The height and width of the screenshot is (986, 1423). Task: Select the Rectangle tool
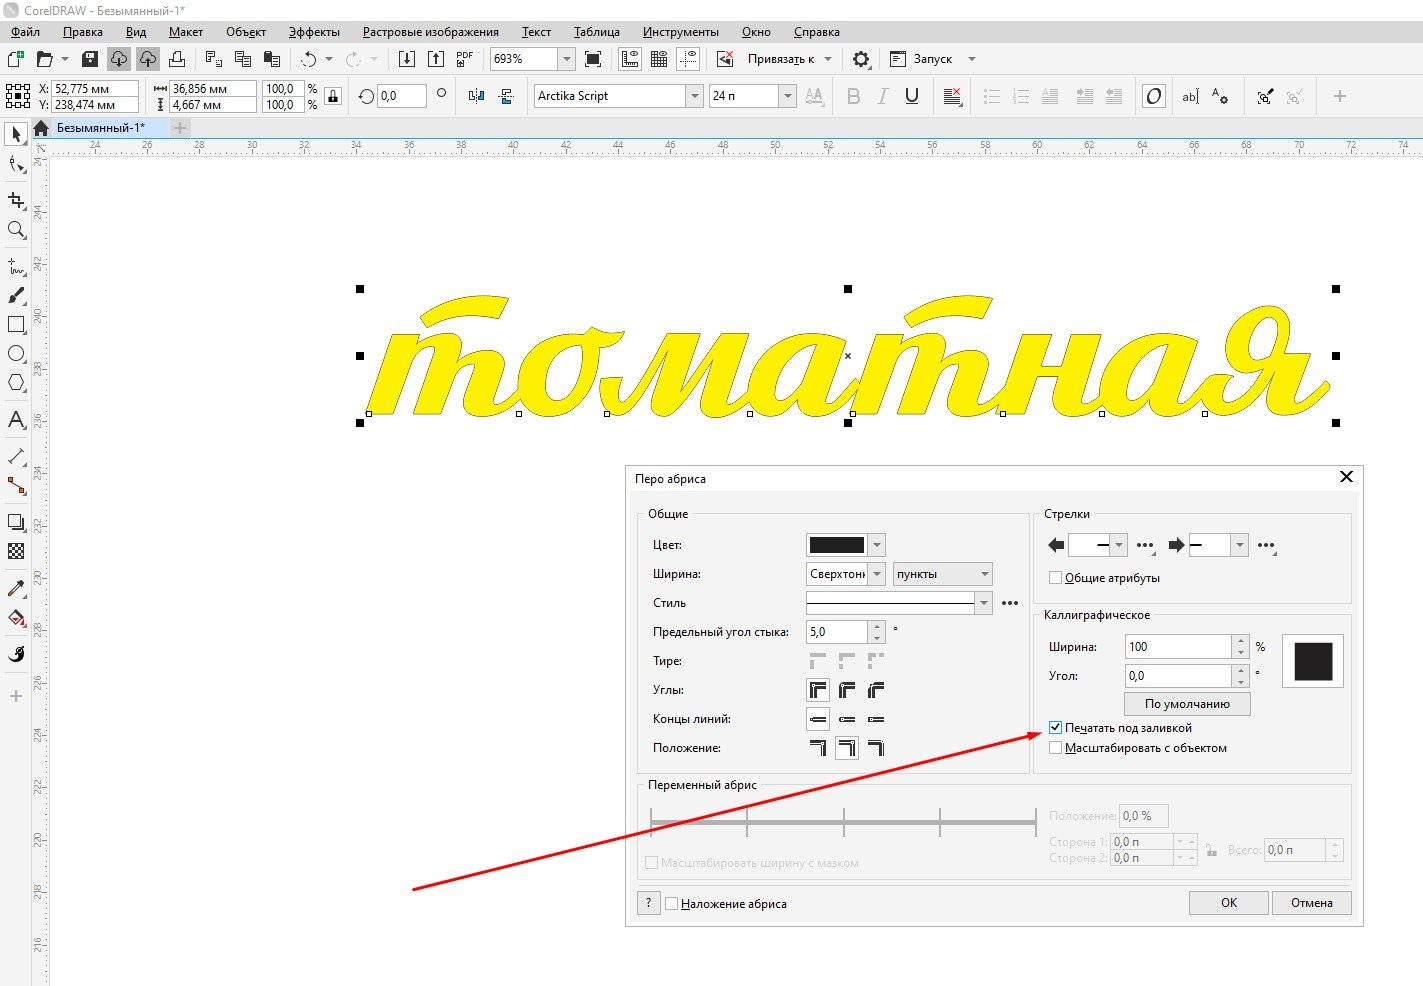tap(16, 325)
